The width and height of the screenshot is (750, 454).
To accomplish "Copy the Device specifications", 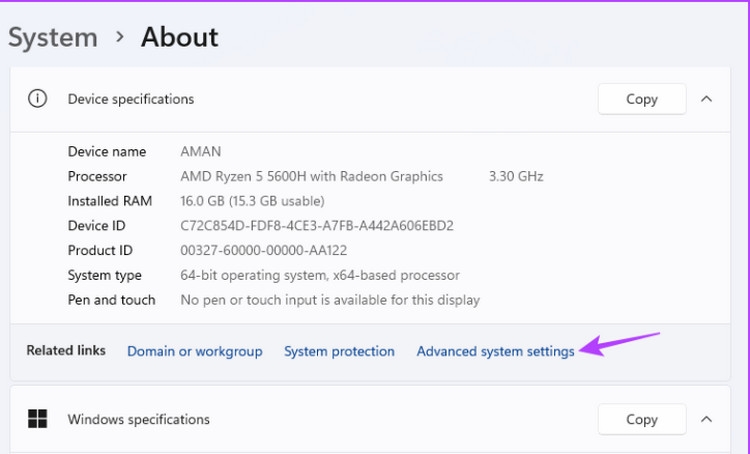I will tap(642, 99).
